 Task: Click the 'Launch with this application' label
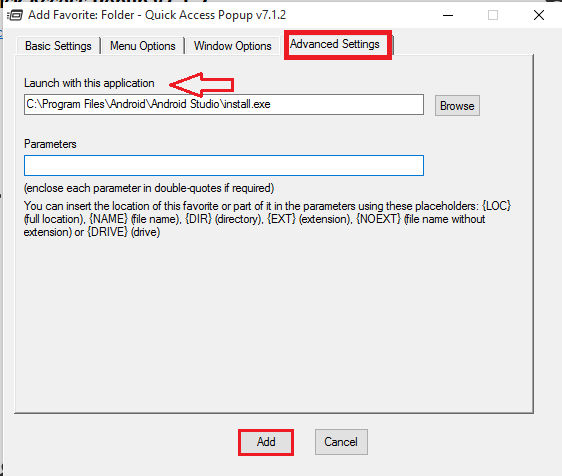pyautogui.click(x=89, y=83)
